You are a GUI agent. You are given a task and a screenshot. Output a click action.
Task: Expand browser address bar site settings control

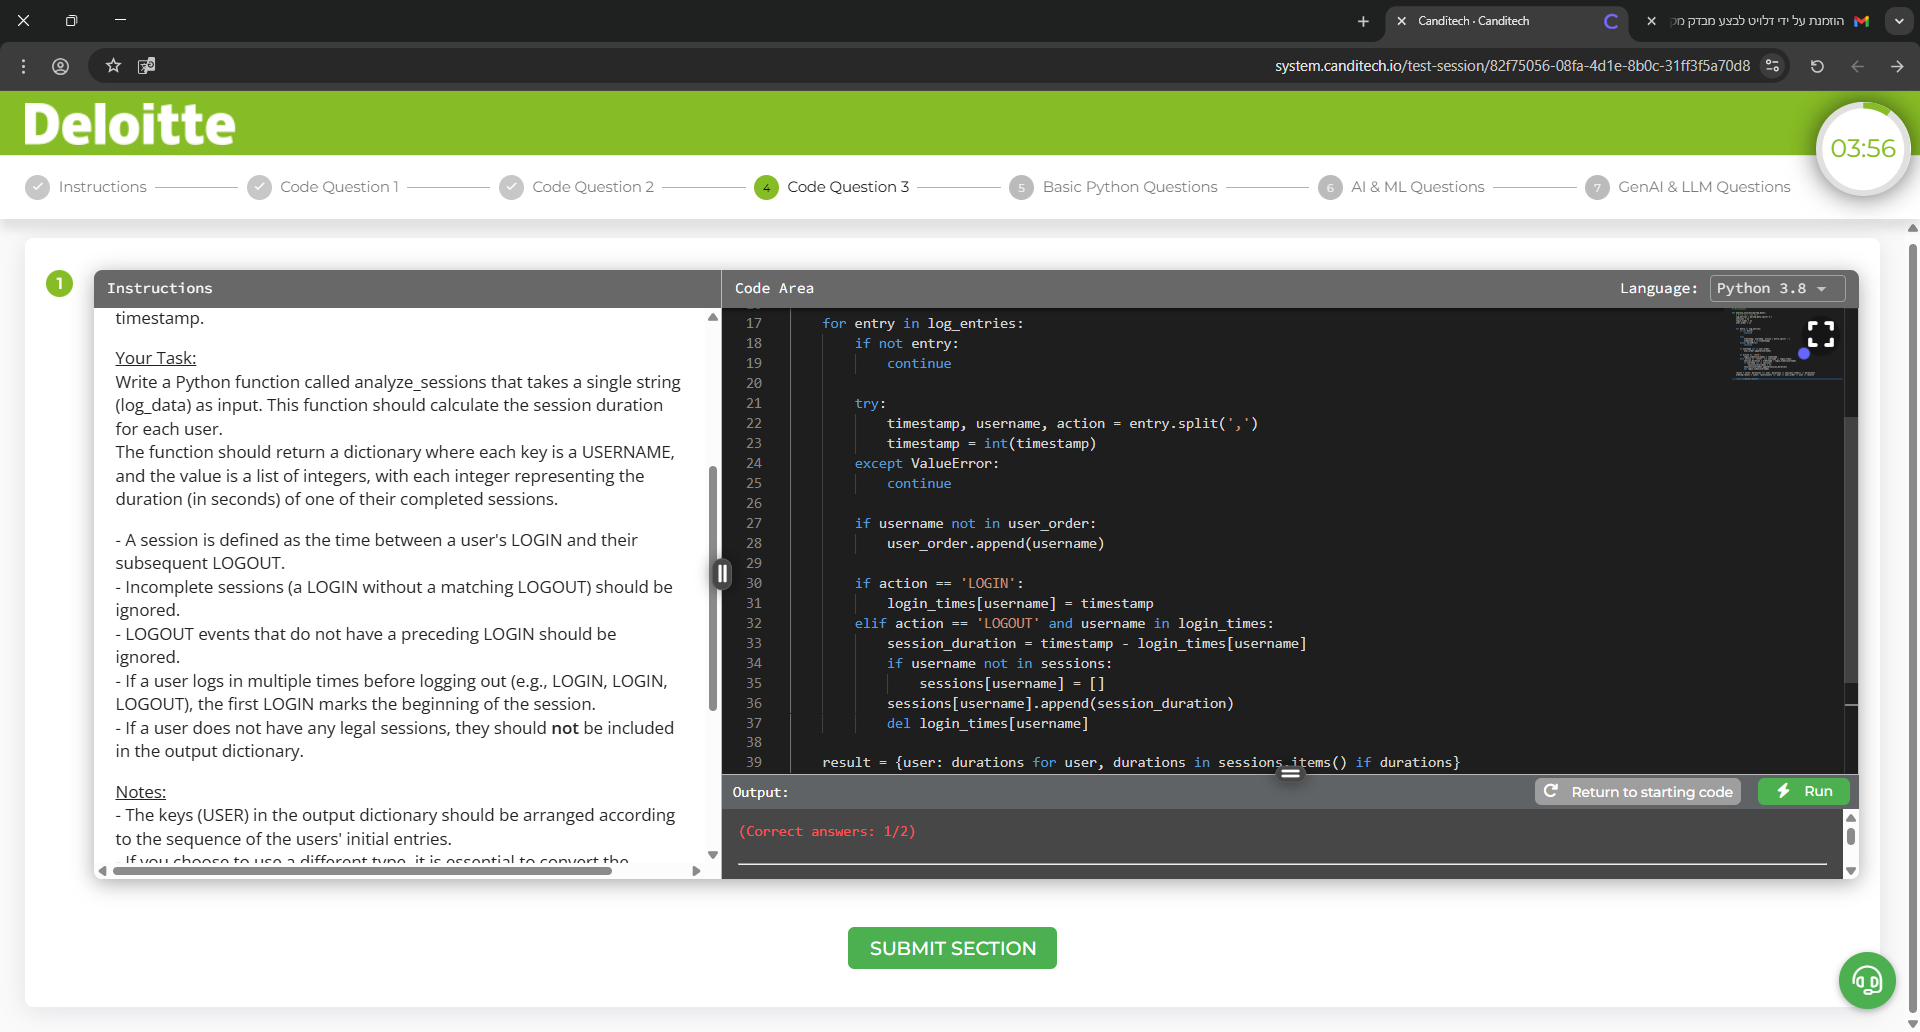1774,66
